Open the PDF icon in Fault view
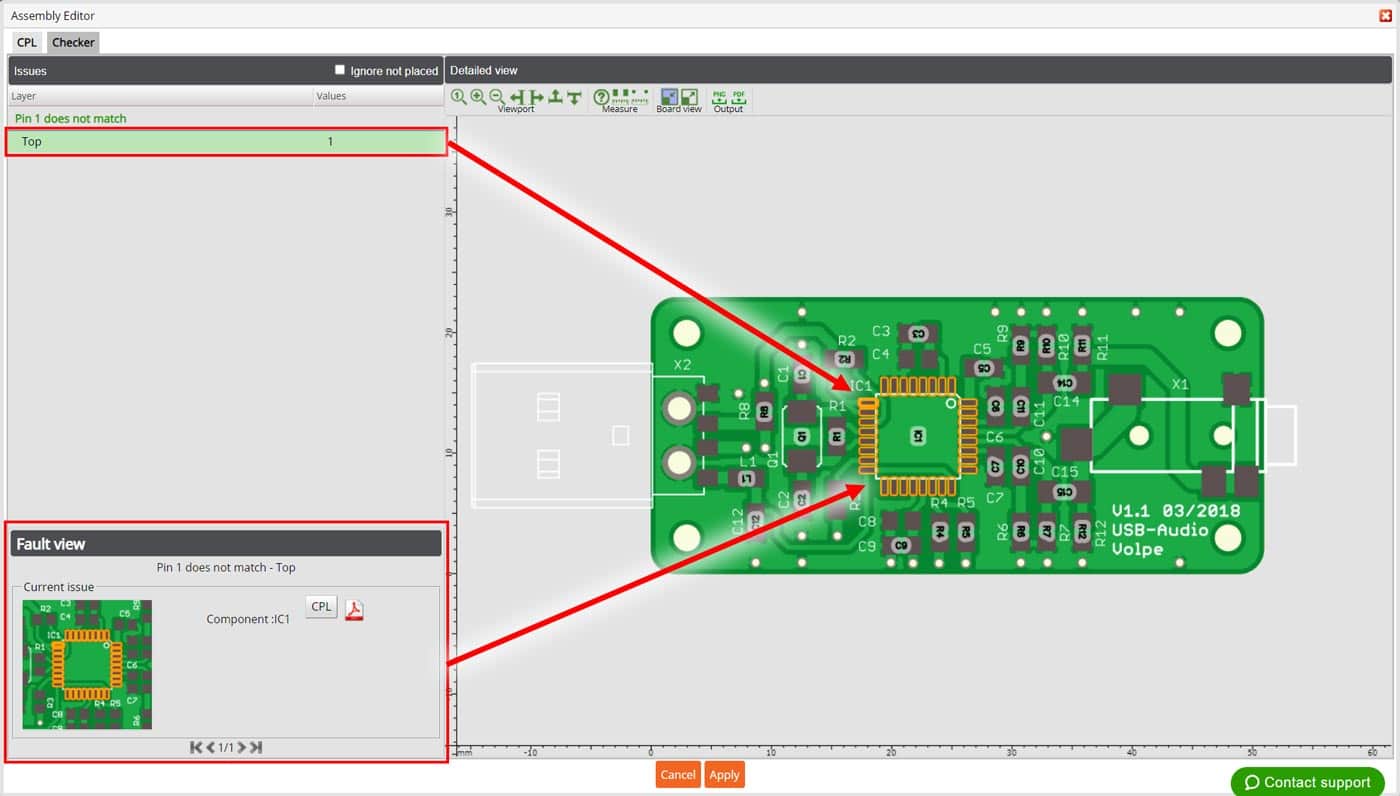Screen dimensions: 1400x796 [x=354, y=609]
